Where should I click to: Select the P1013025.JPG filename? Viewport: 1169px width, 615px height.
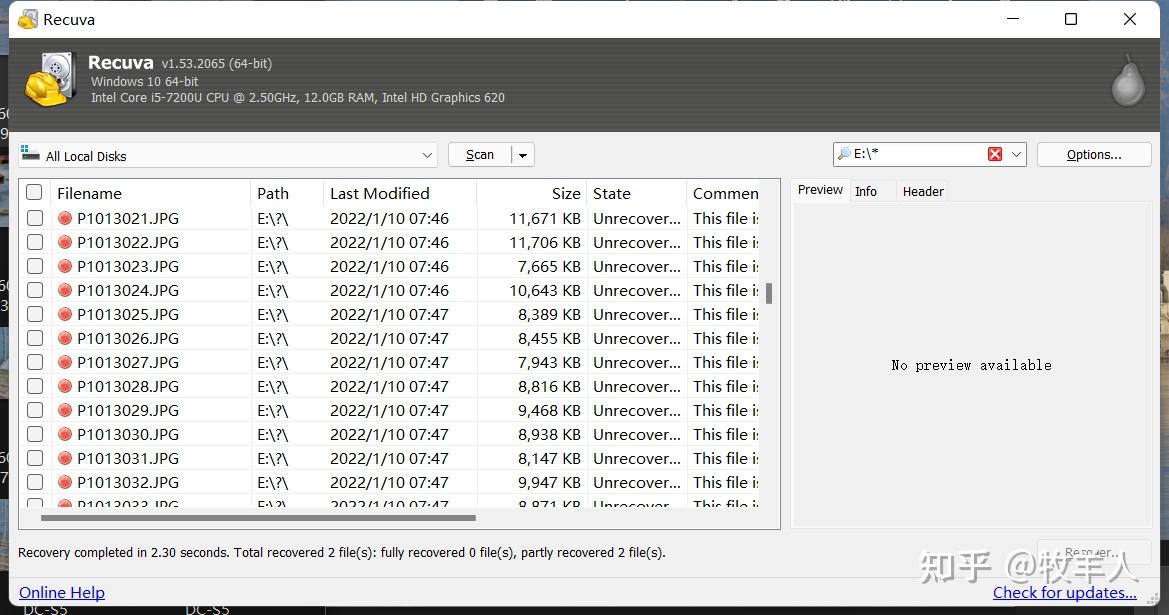[128, 315]
